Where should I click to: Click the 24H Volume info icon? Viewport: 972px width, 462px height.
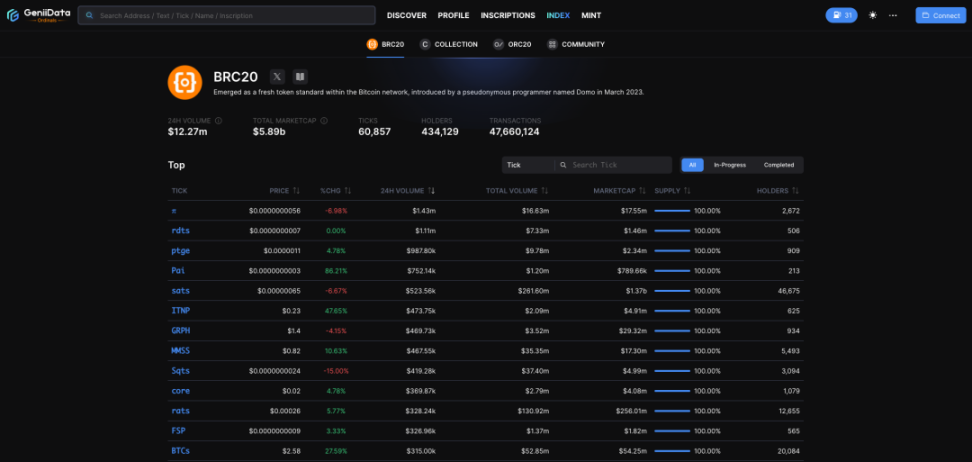click(x=218, y=121)
